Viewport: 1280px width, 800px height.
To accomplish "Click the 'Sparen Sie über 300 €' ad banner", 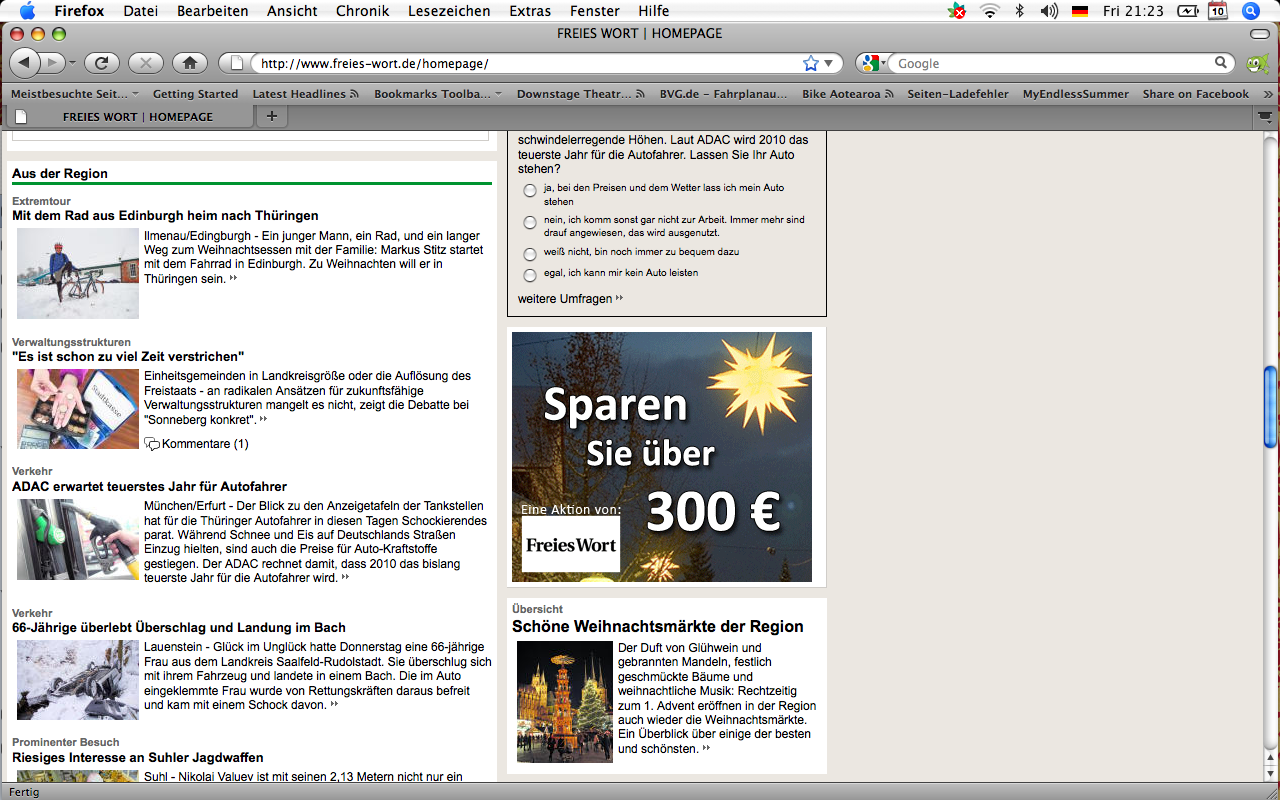I will pyautogui.click(x=662, y=457).
